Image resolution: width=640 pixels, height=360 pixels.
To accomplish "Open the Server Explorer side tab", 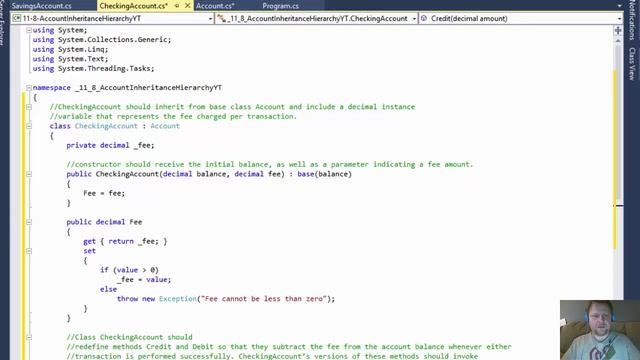I will click(2, 24).
